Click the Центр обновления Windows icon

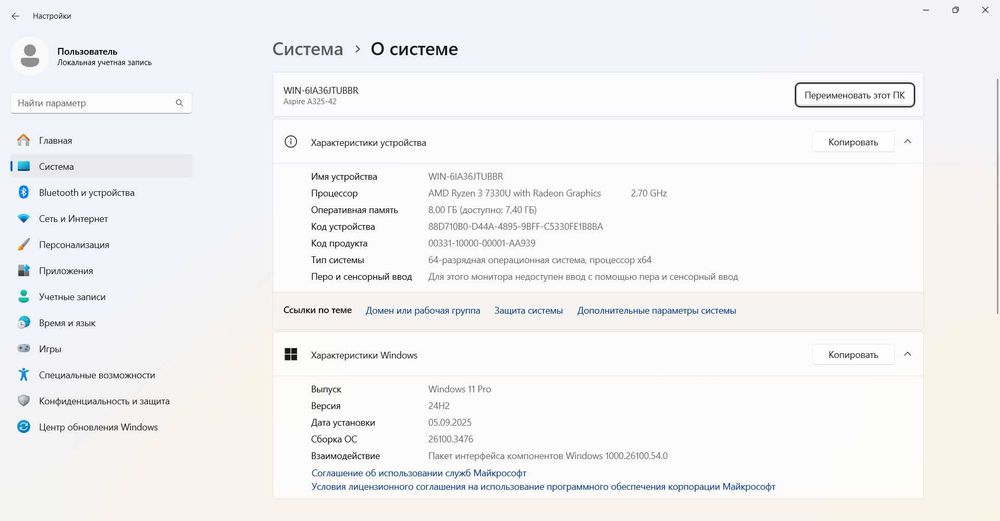[24, 427]
